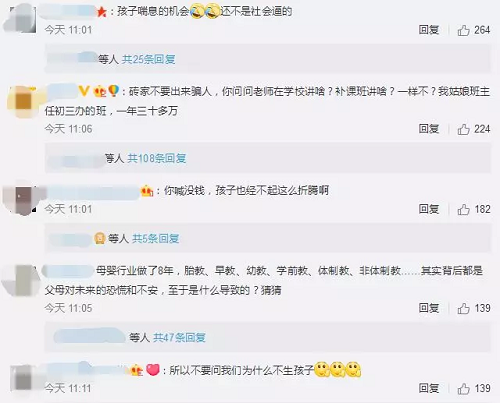This screenshot has width=500, height=403.
Task: Click 回复 on the 砖家 comment
Action: point(429,129)
